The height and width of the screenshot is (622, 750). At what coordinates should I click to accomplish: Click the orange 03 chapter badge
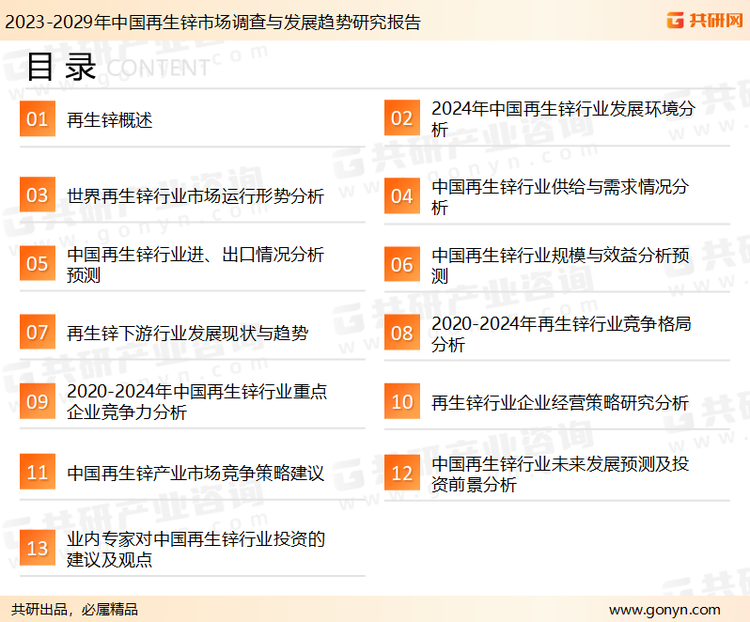(x=37, y=195)
